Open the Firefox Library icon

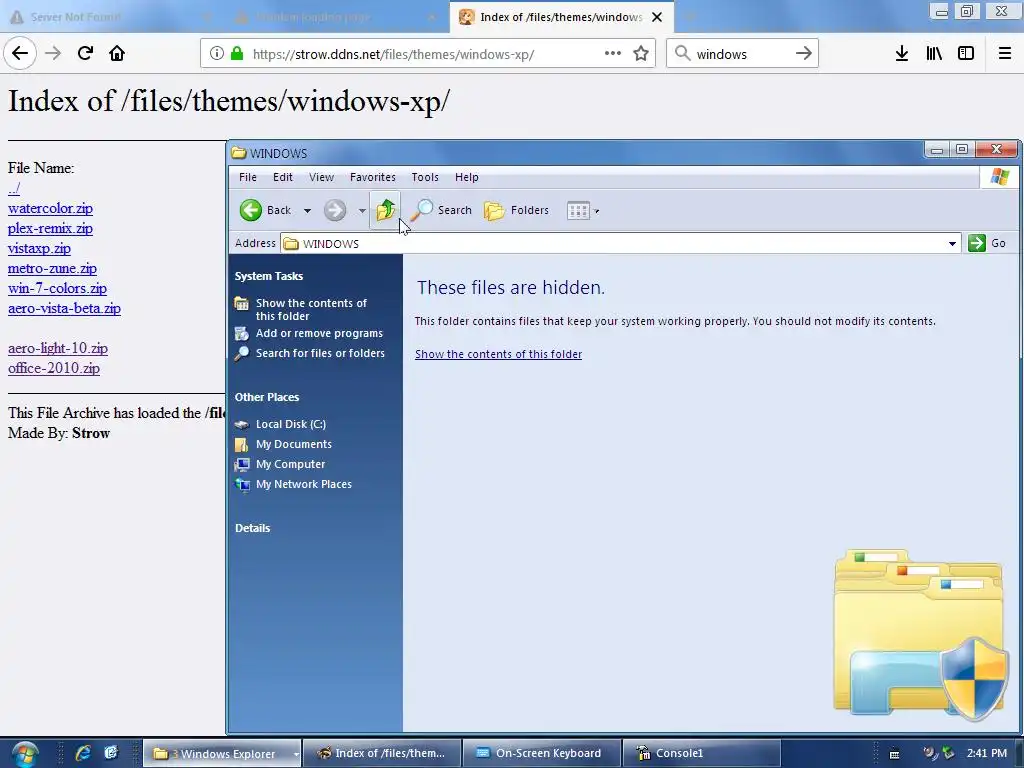pyautogui.click(x=934, y=54)
